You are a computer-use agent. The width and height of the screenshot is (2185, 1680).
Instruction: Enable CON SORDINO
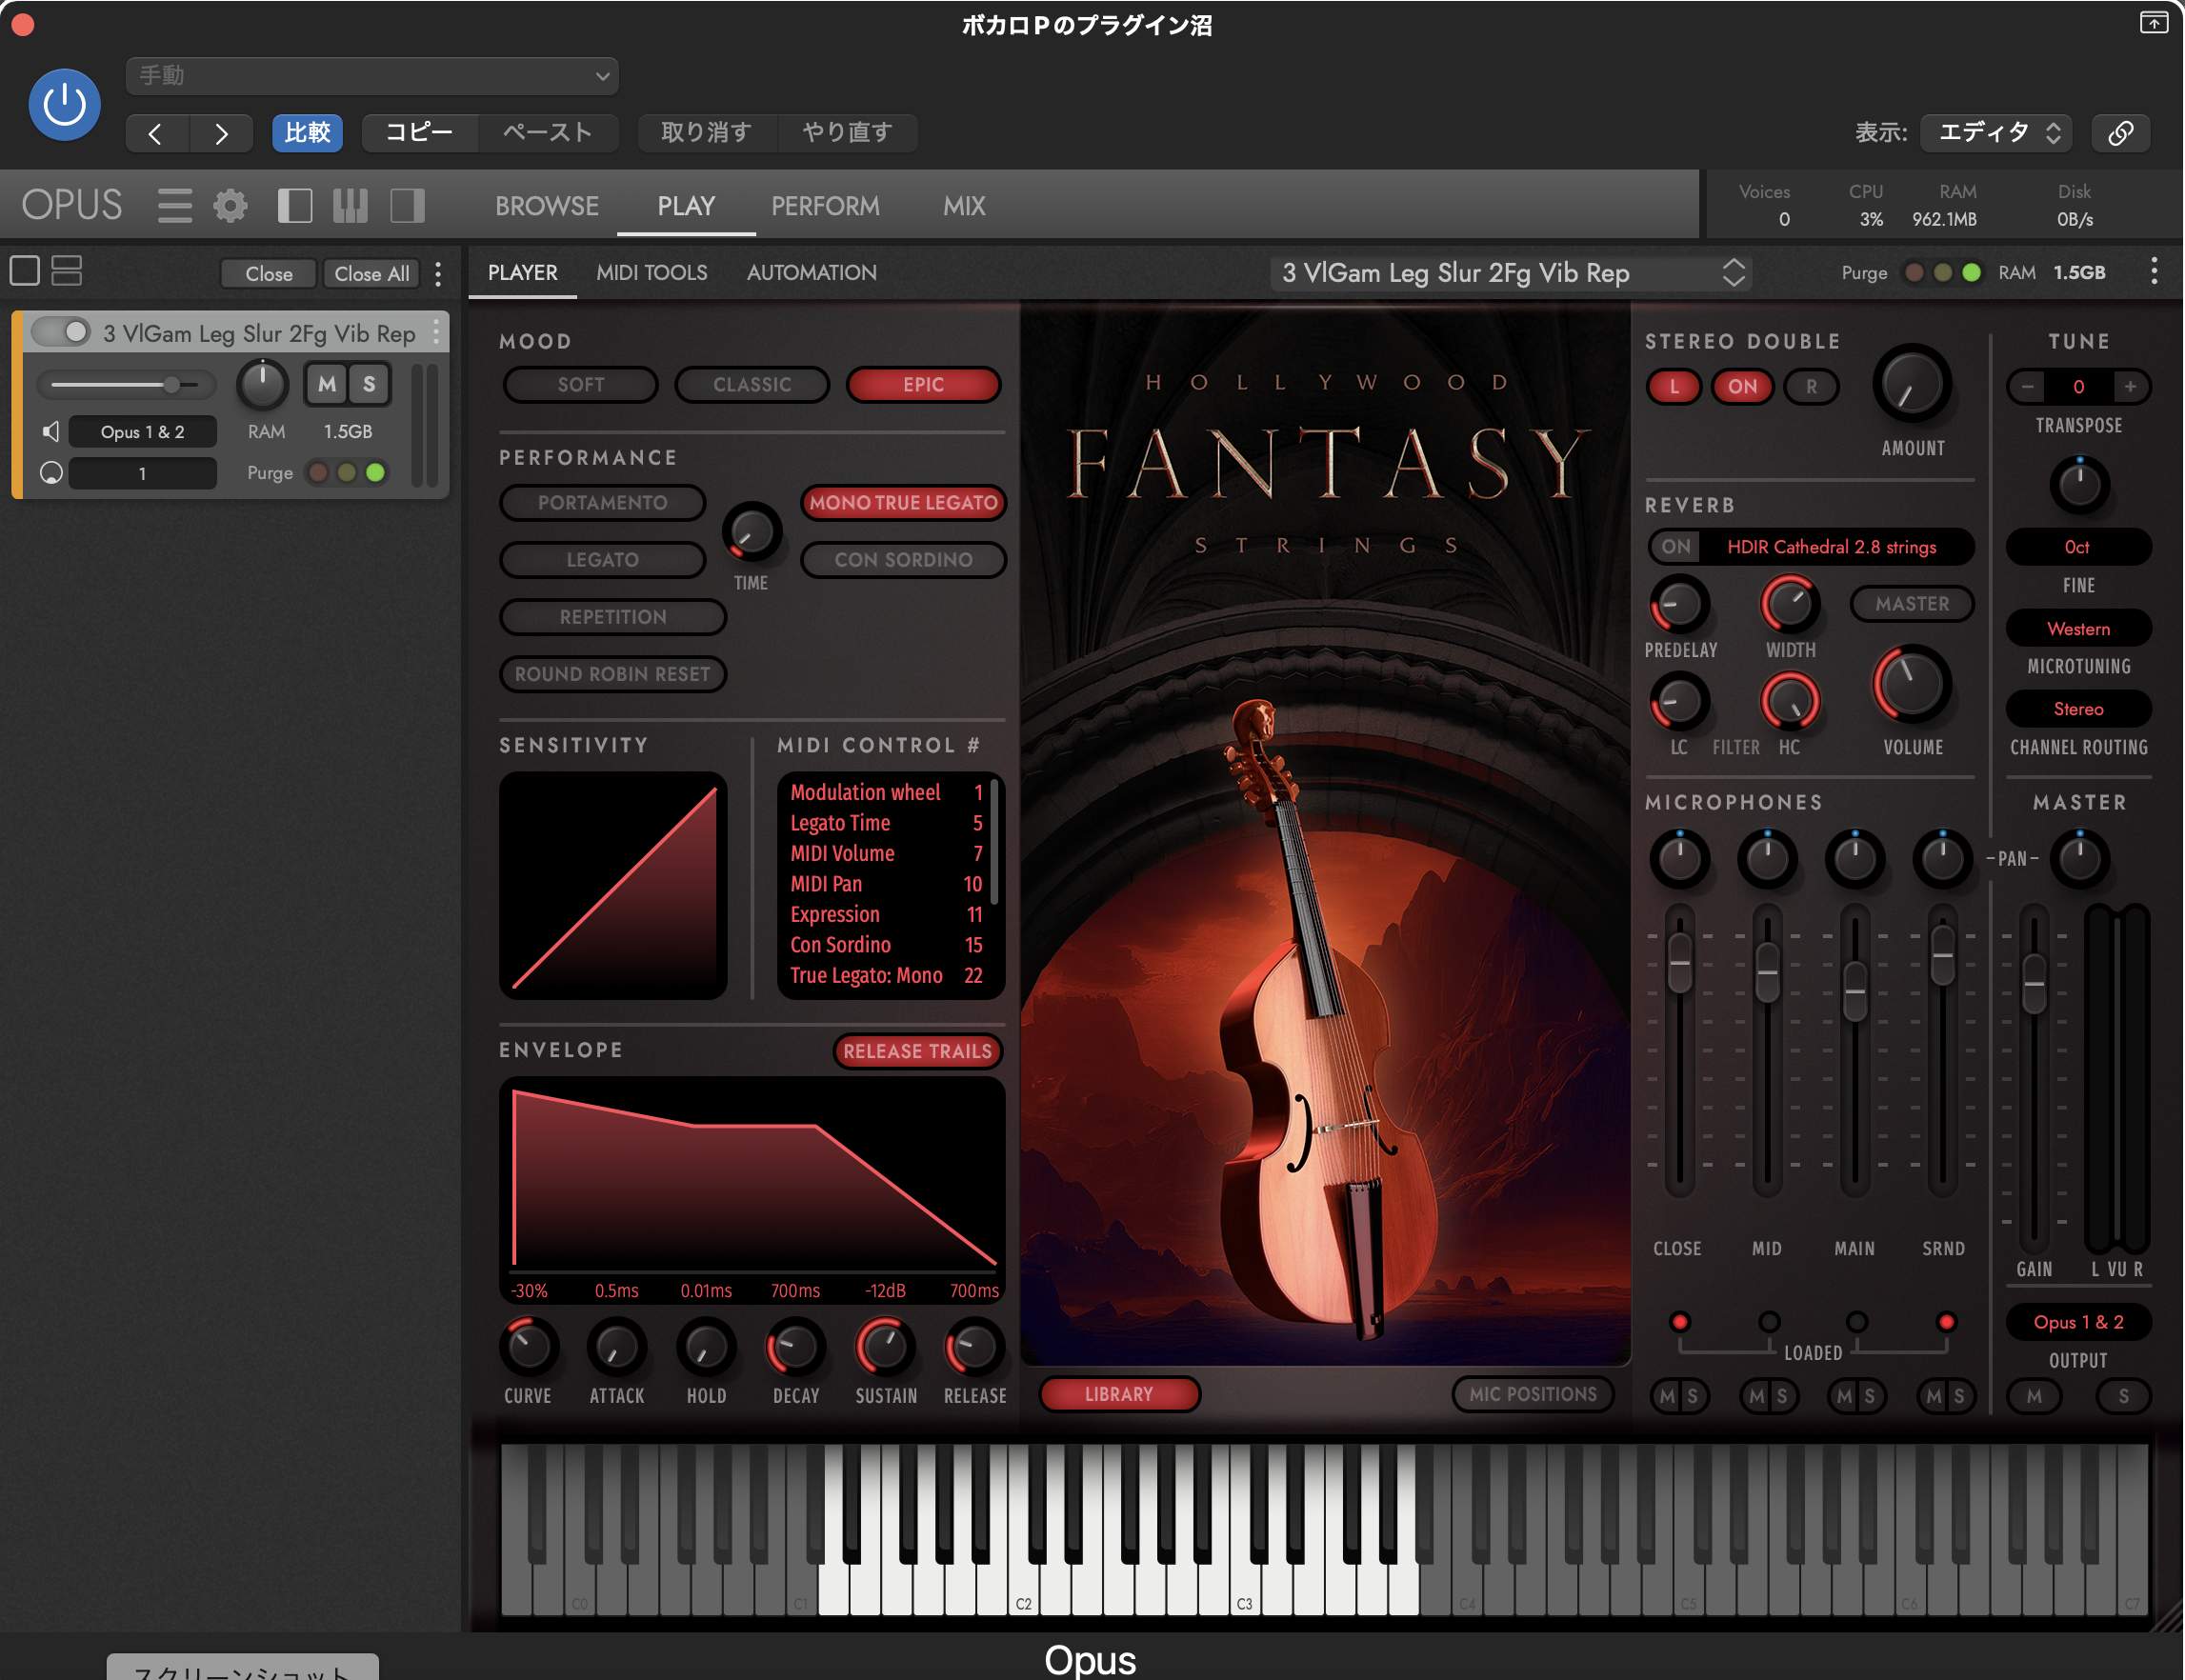click(903, 560)
